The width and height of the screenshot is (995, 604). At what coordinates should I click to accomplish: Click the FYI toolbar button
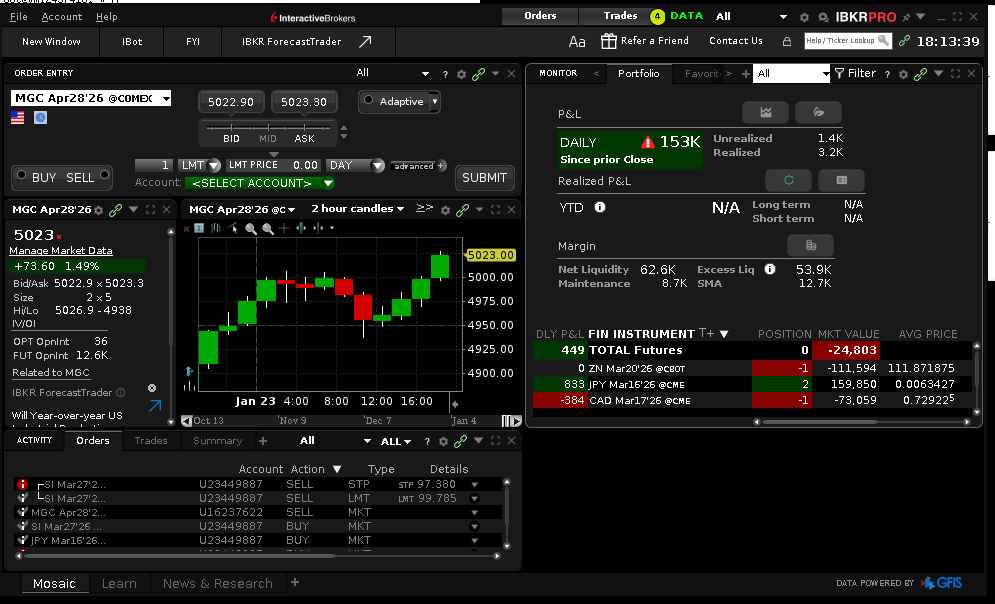193,42
